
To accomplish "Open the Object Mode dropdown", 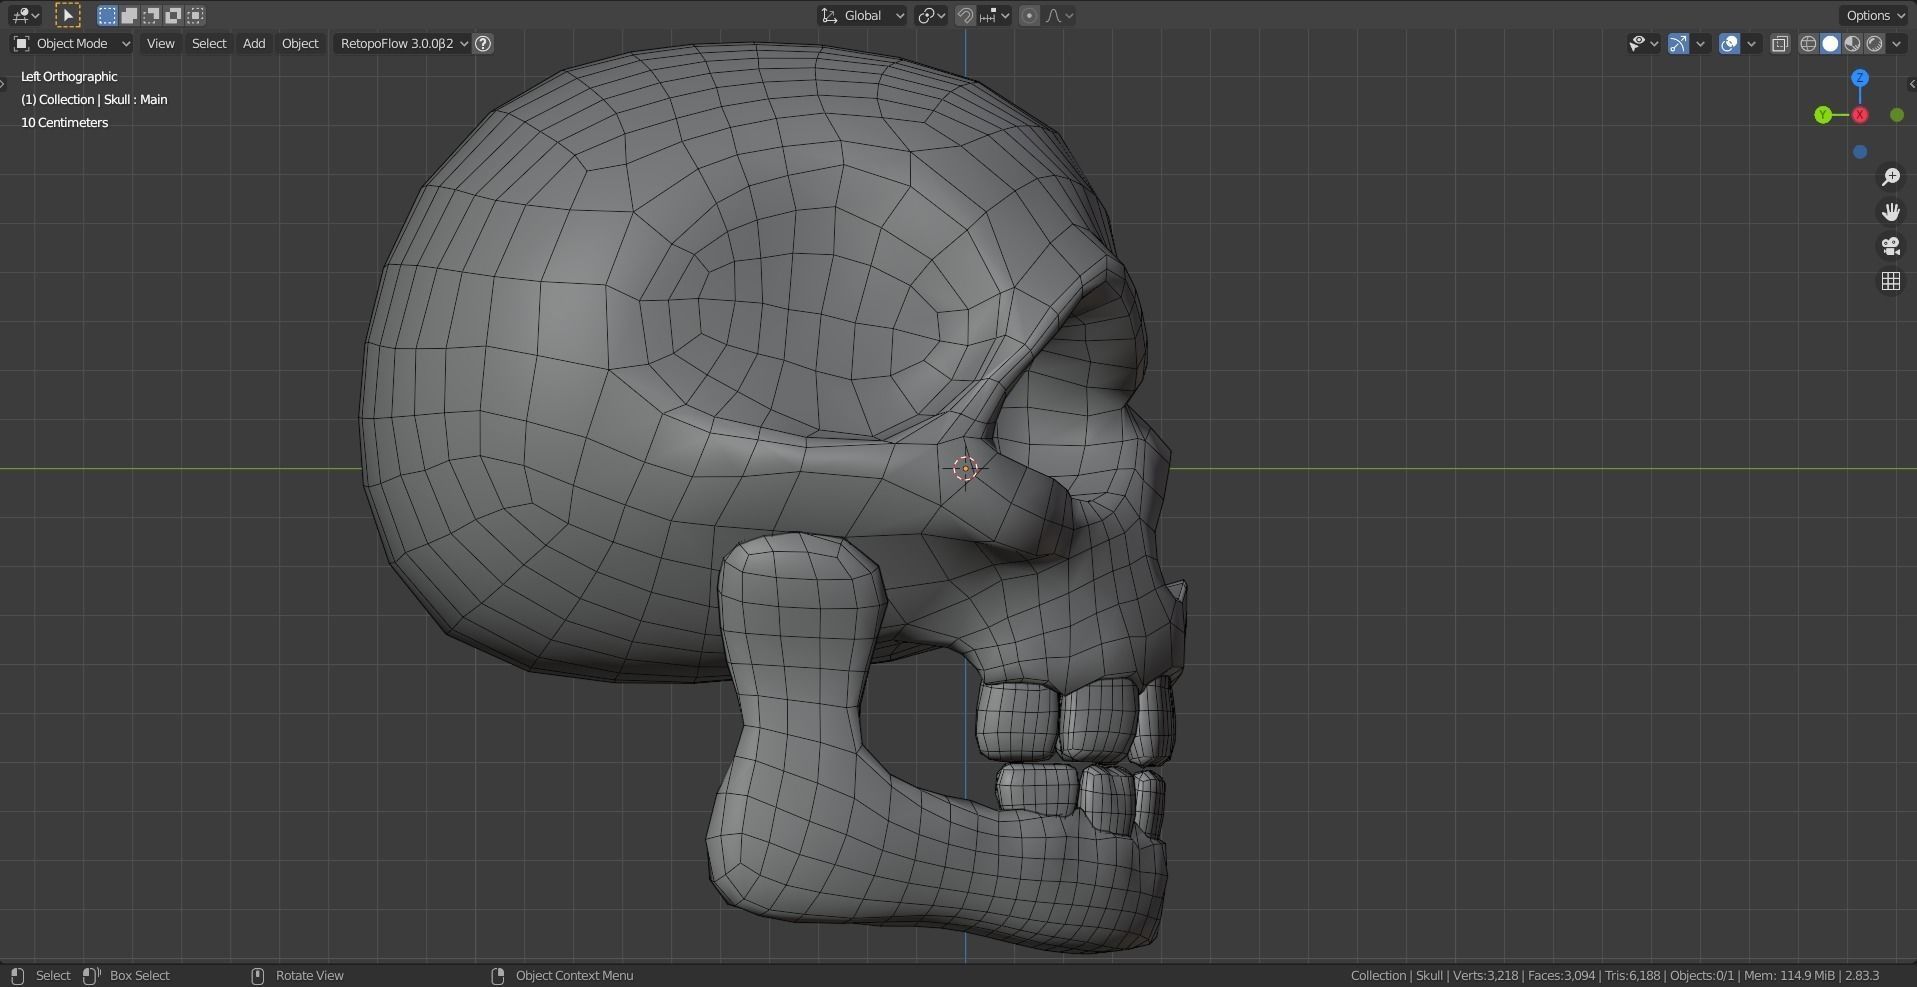I will coord(71,43).
